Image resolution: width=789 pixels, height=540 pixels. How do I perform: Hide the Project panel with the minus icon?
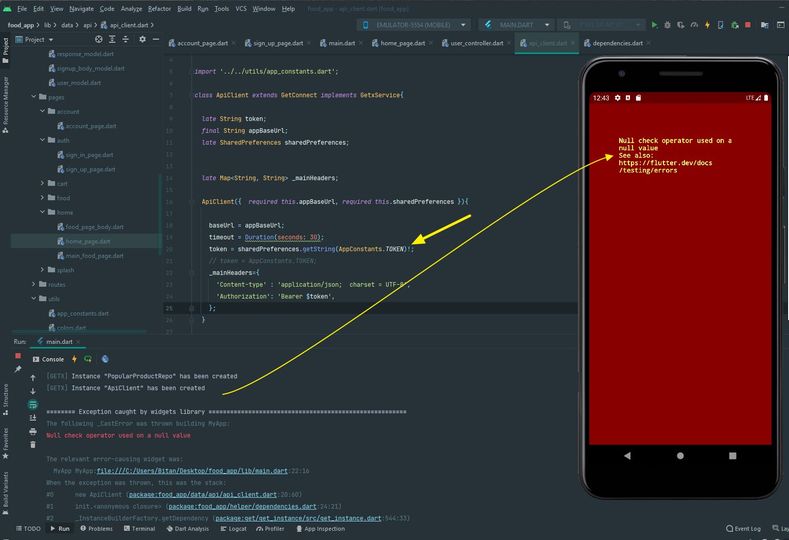(x=156, y=39)
